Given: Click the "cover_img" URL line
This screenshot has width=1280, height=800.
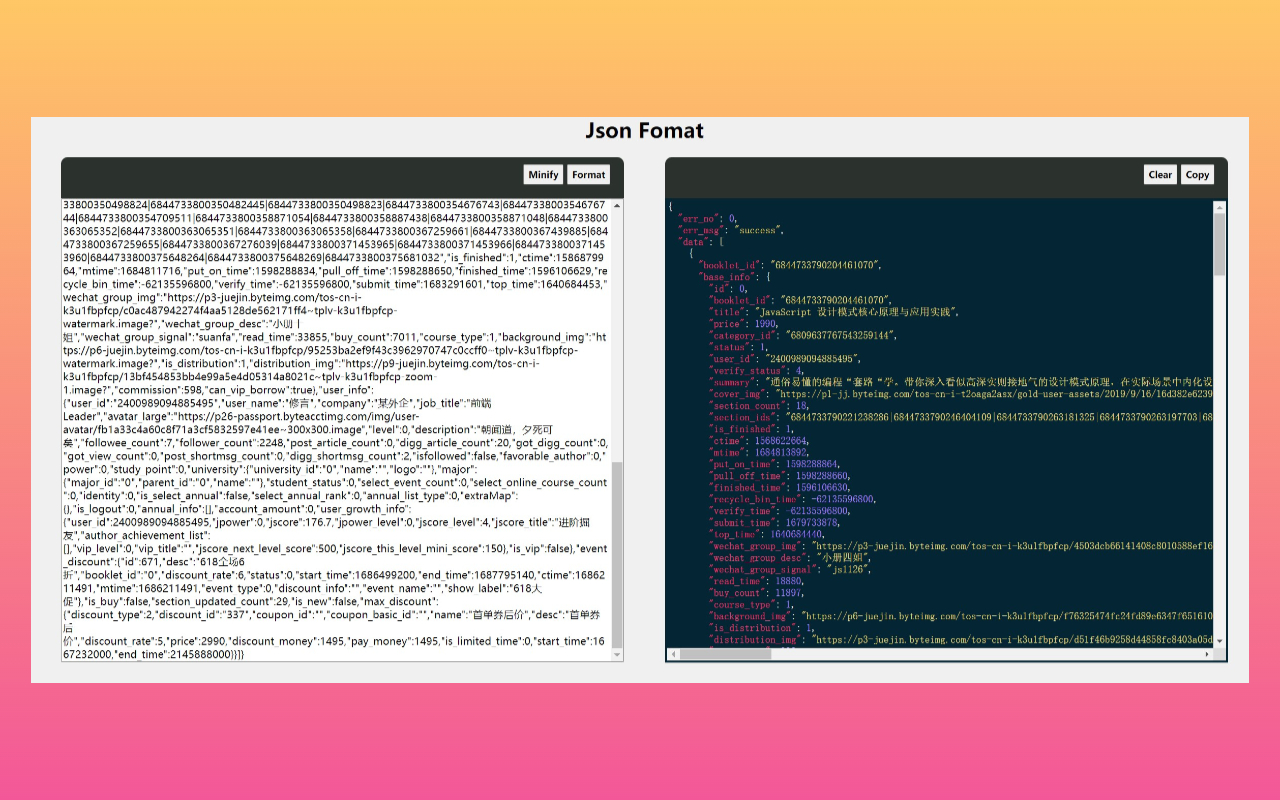Looking at the screenshot, I should click(x=960, y=394).
